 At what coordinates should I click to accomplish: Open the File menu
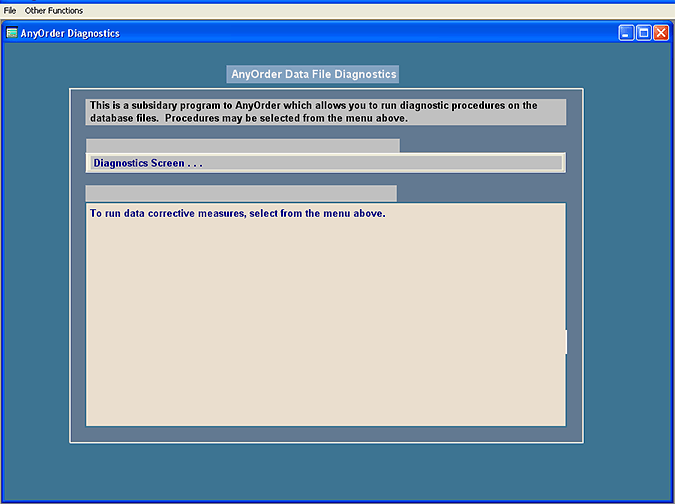[x=10, y=10]
